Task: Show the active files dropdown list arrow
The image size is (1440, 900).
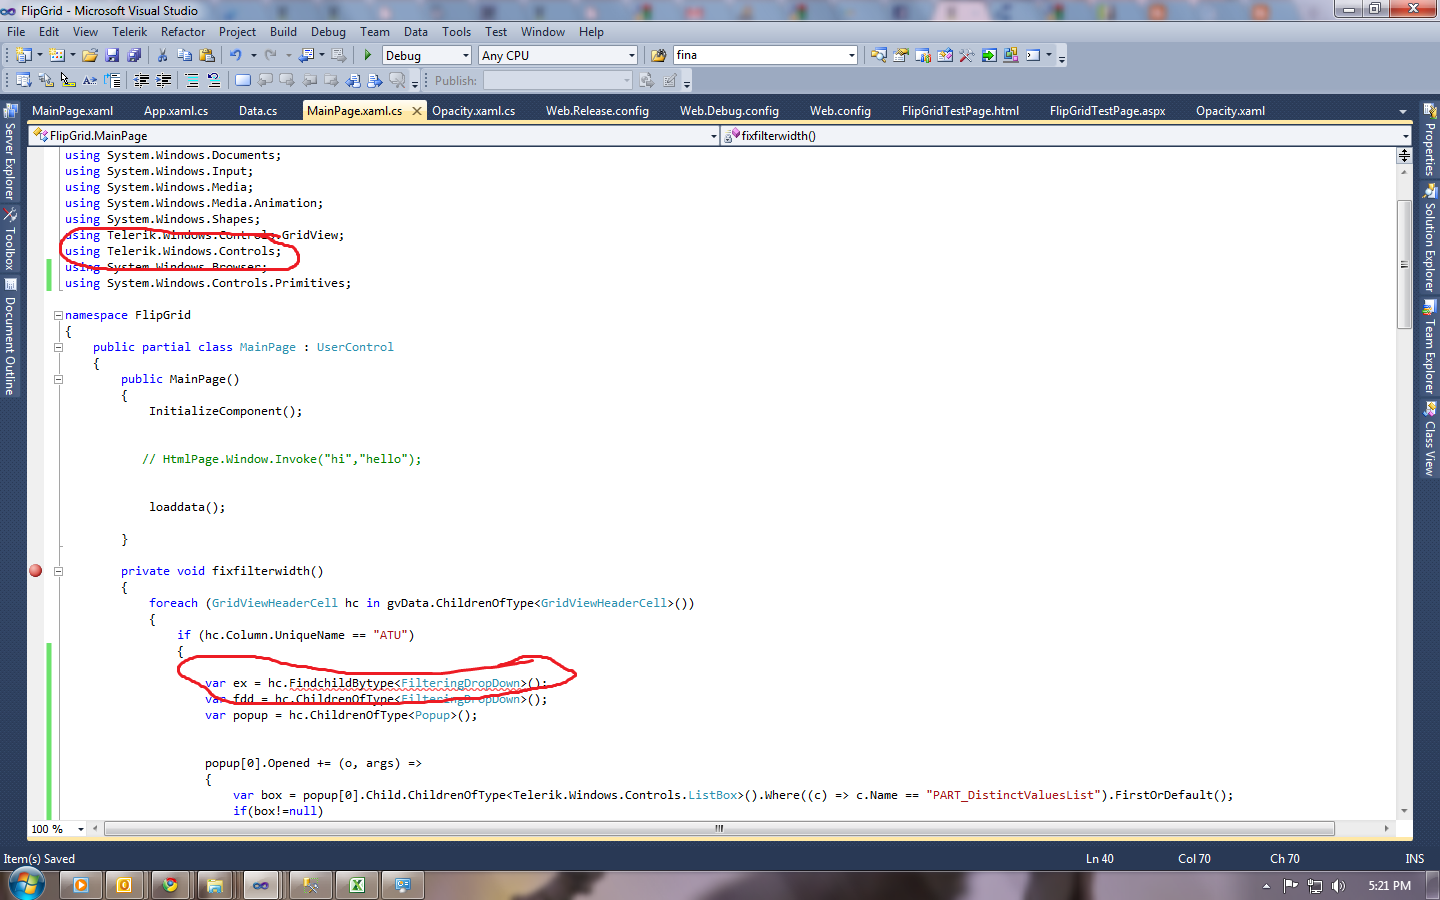Action: click(1402, 111)
